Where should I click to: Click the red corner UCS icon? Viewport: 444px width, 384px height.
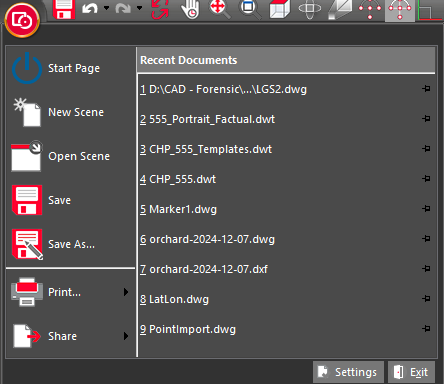tap(430, 10)
